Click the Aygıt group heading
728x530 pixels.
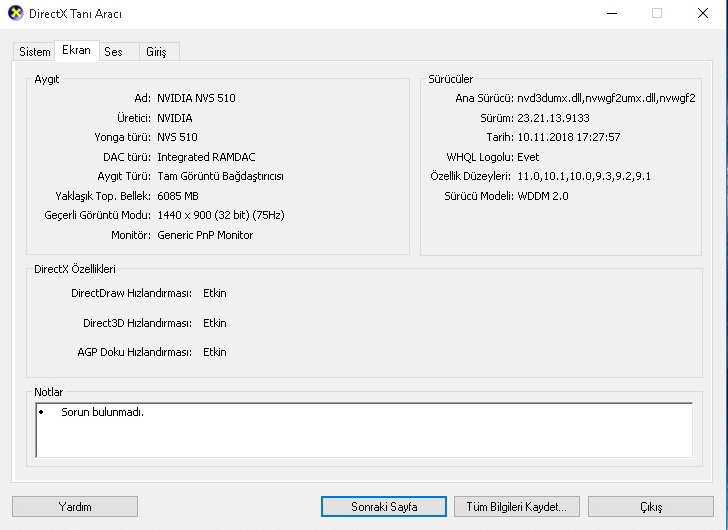[x=46, y=79]
